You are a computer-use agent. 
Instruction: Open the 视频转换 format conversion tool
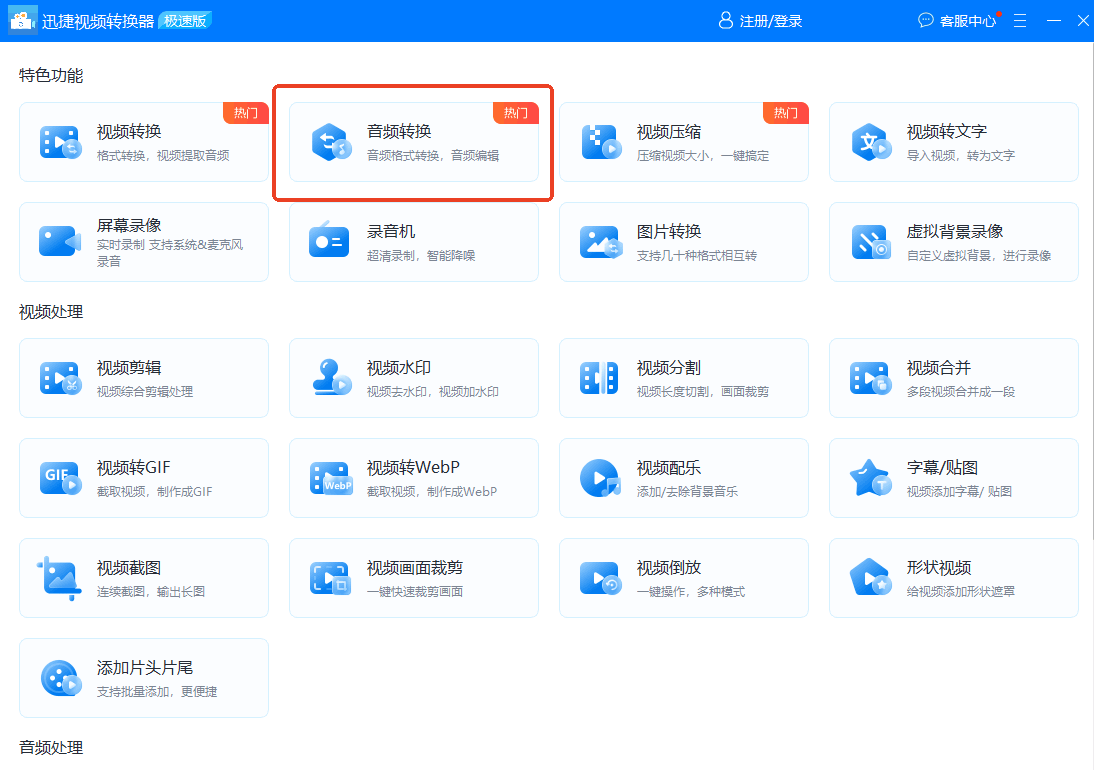pos(144,141)
